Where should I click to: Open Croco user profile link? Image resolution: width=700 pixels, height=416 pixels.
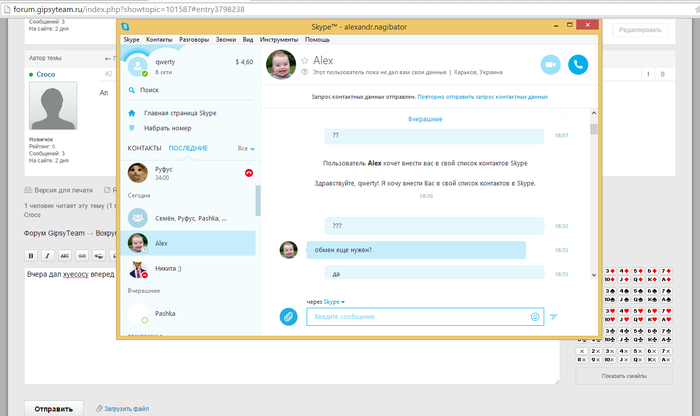coord(46,74)
